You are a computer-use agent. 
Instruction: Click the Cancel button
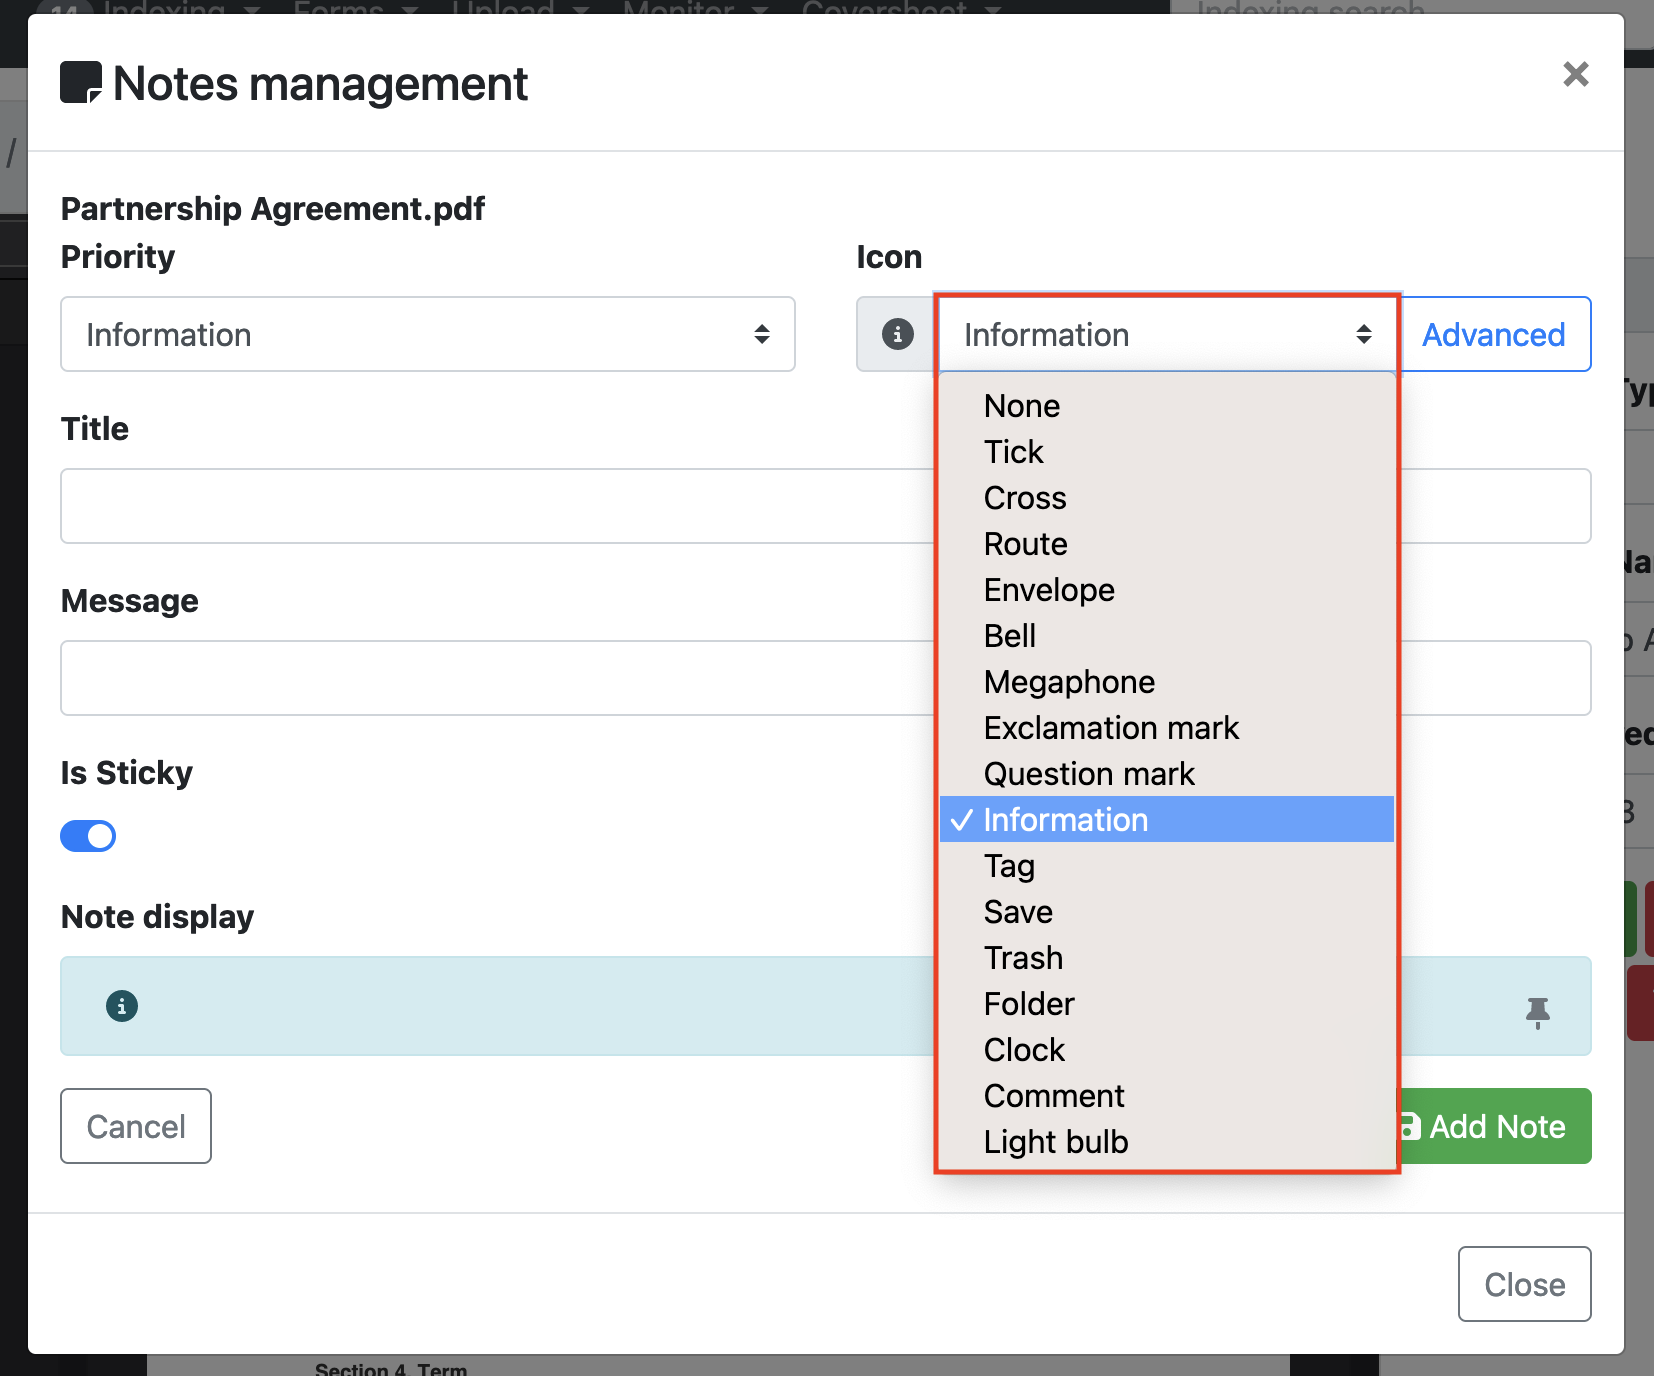(x=136, y=1126)
